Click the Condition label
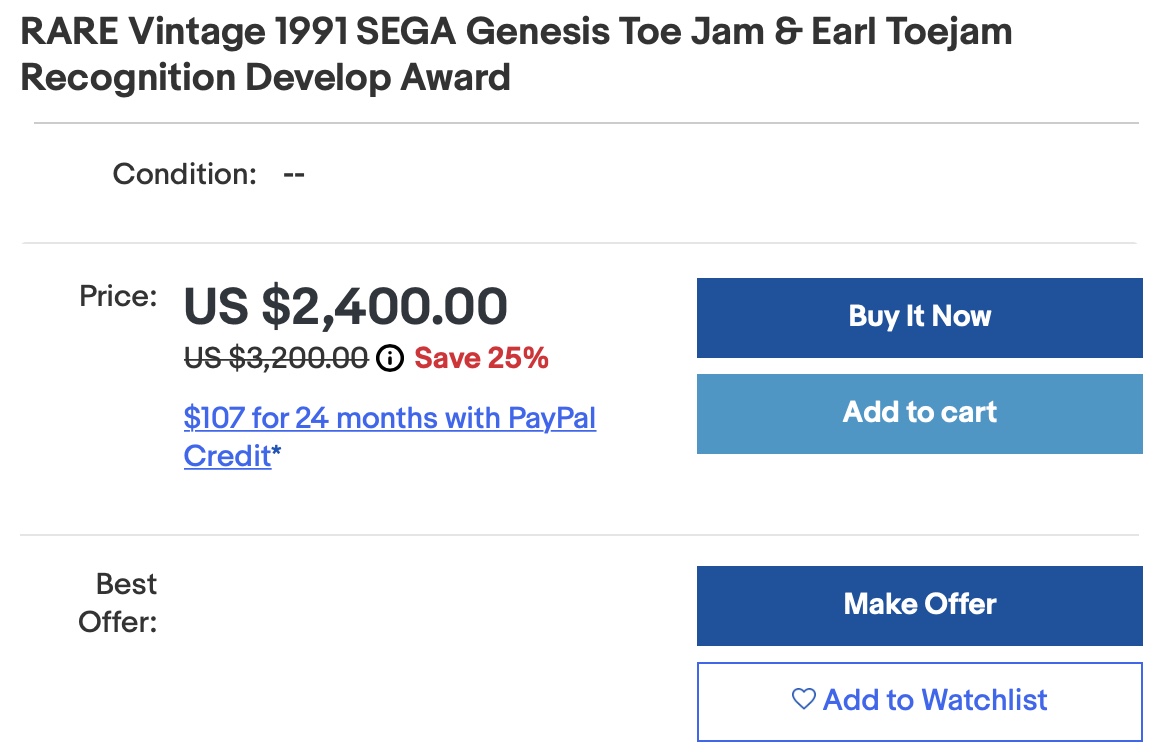 click(x=185, y=174)
